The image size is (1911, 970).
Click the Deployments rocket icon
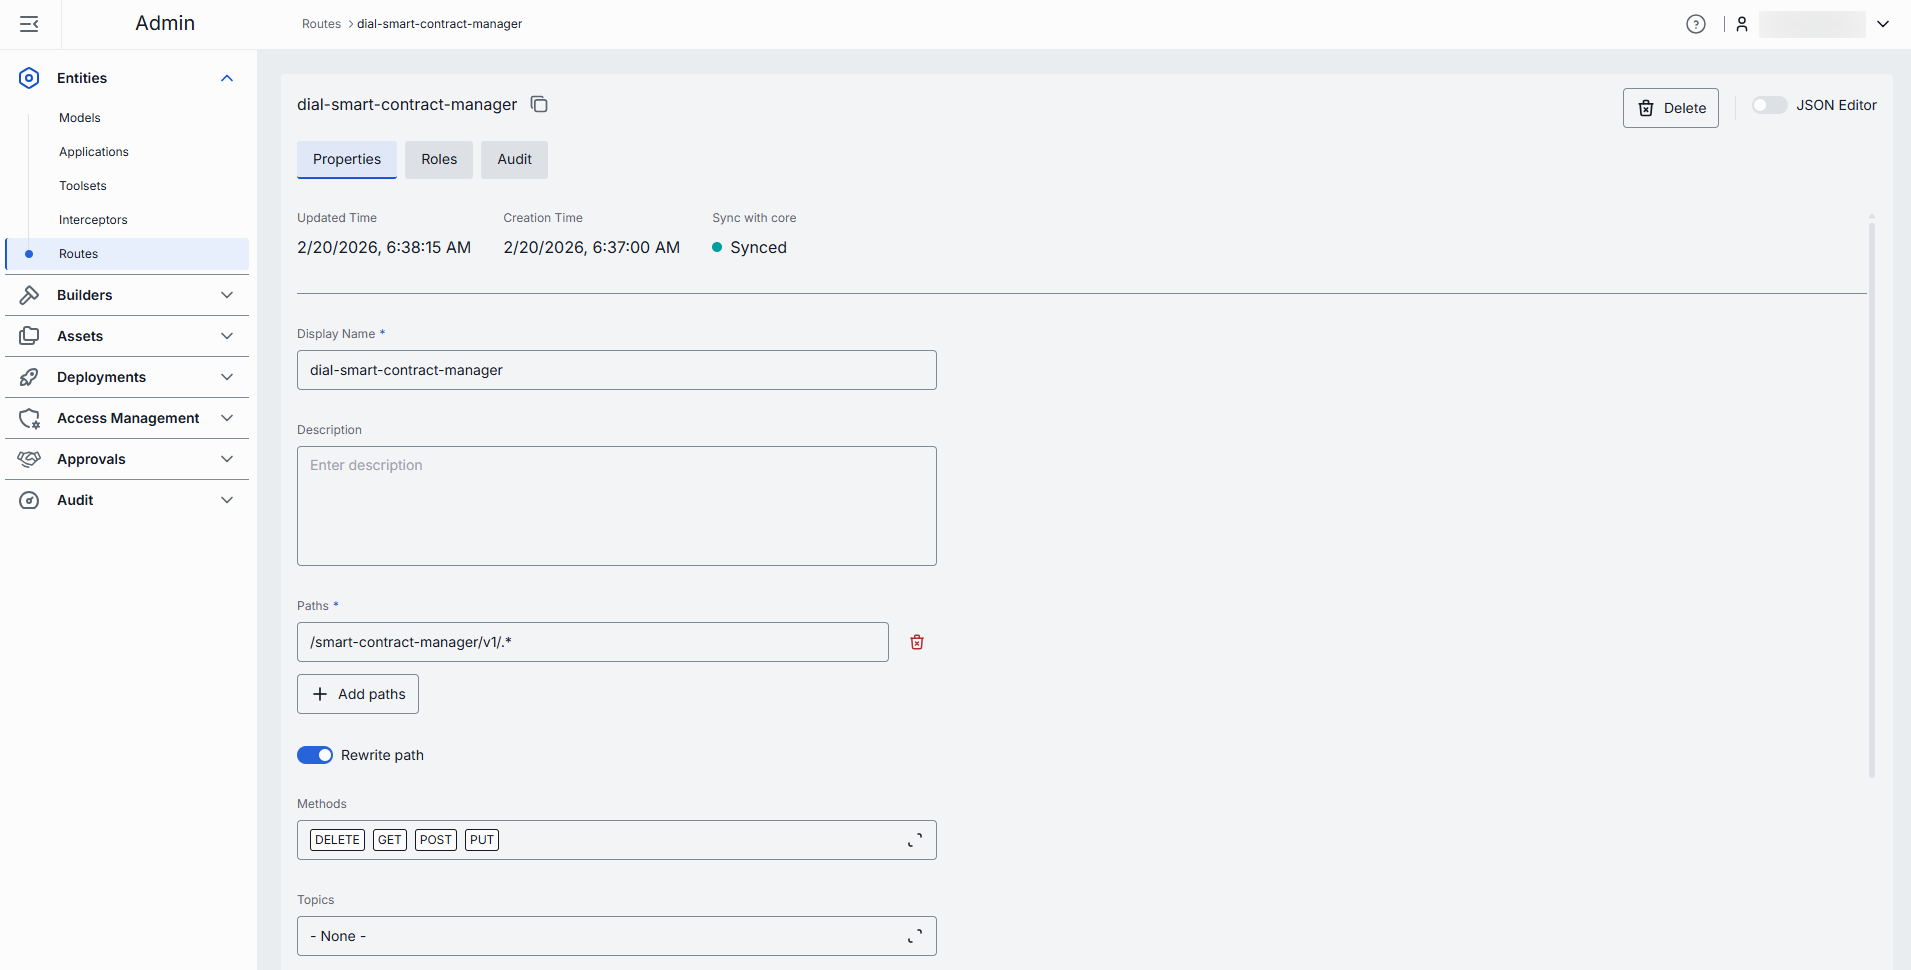coord(29,377)
